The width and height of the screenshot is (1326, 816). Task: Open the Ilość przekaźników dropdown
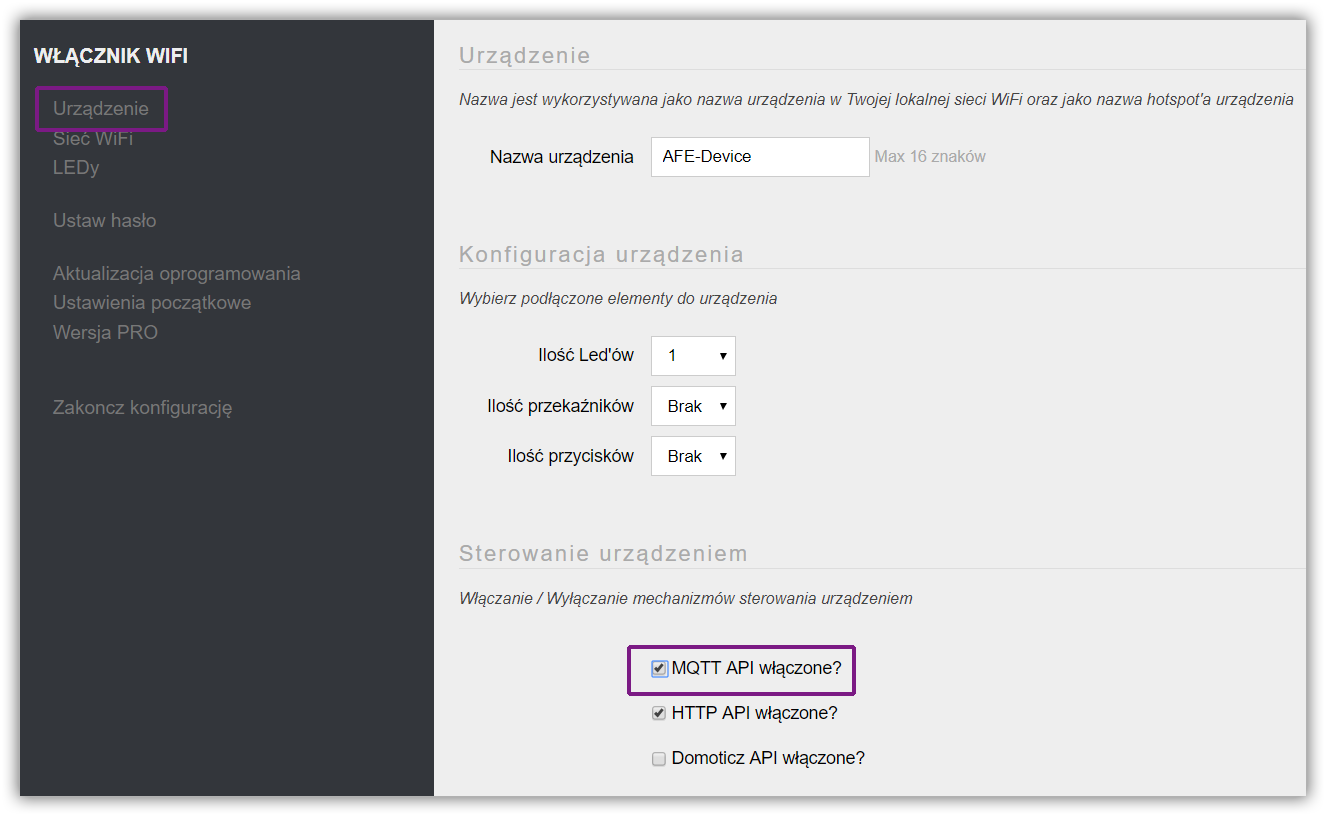coord(693,406)
